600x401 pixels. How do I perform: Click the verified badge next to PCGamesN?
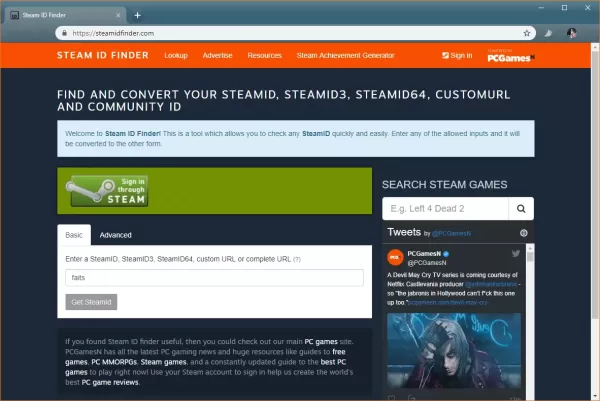[x=446, y=254]
